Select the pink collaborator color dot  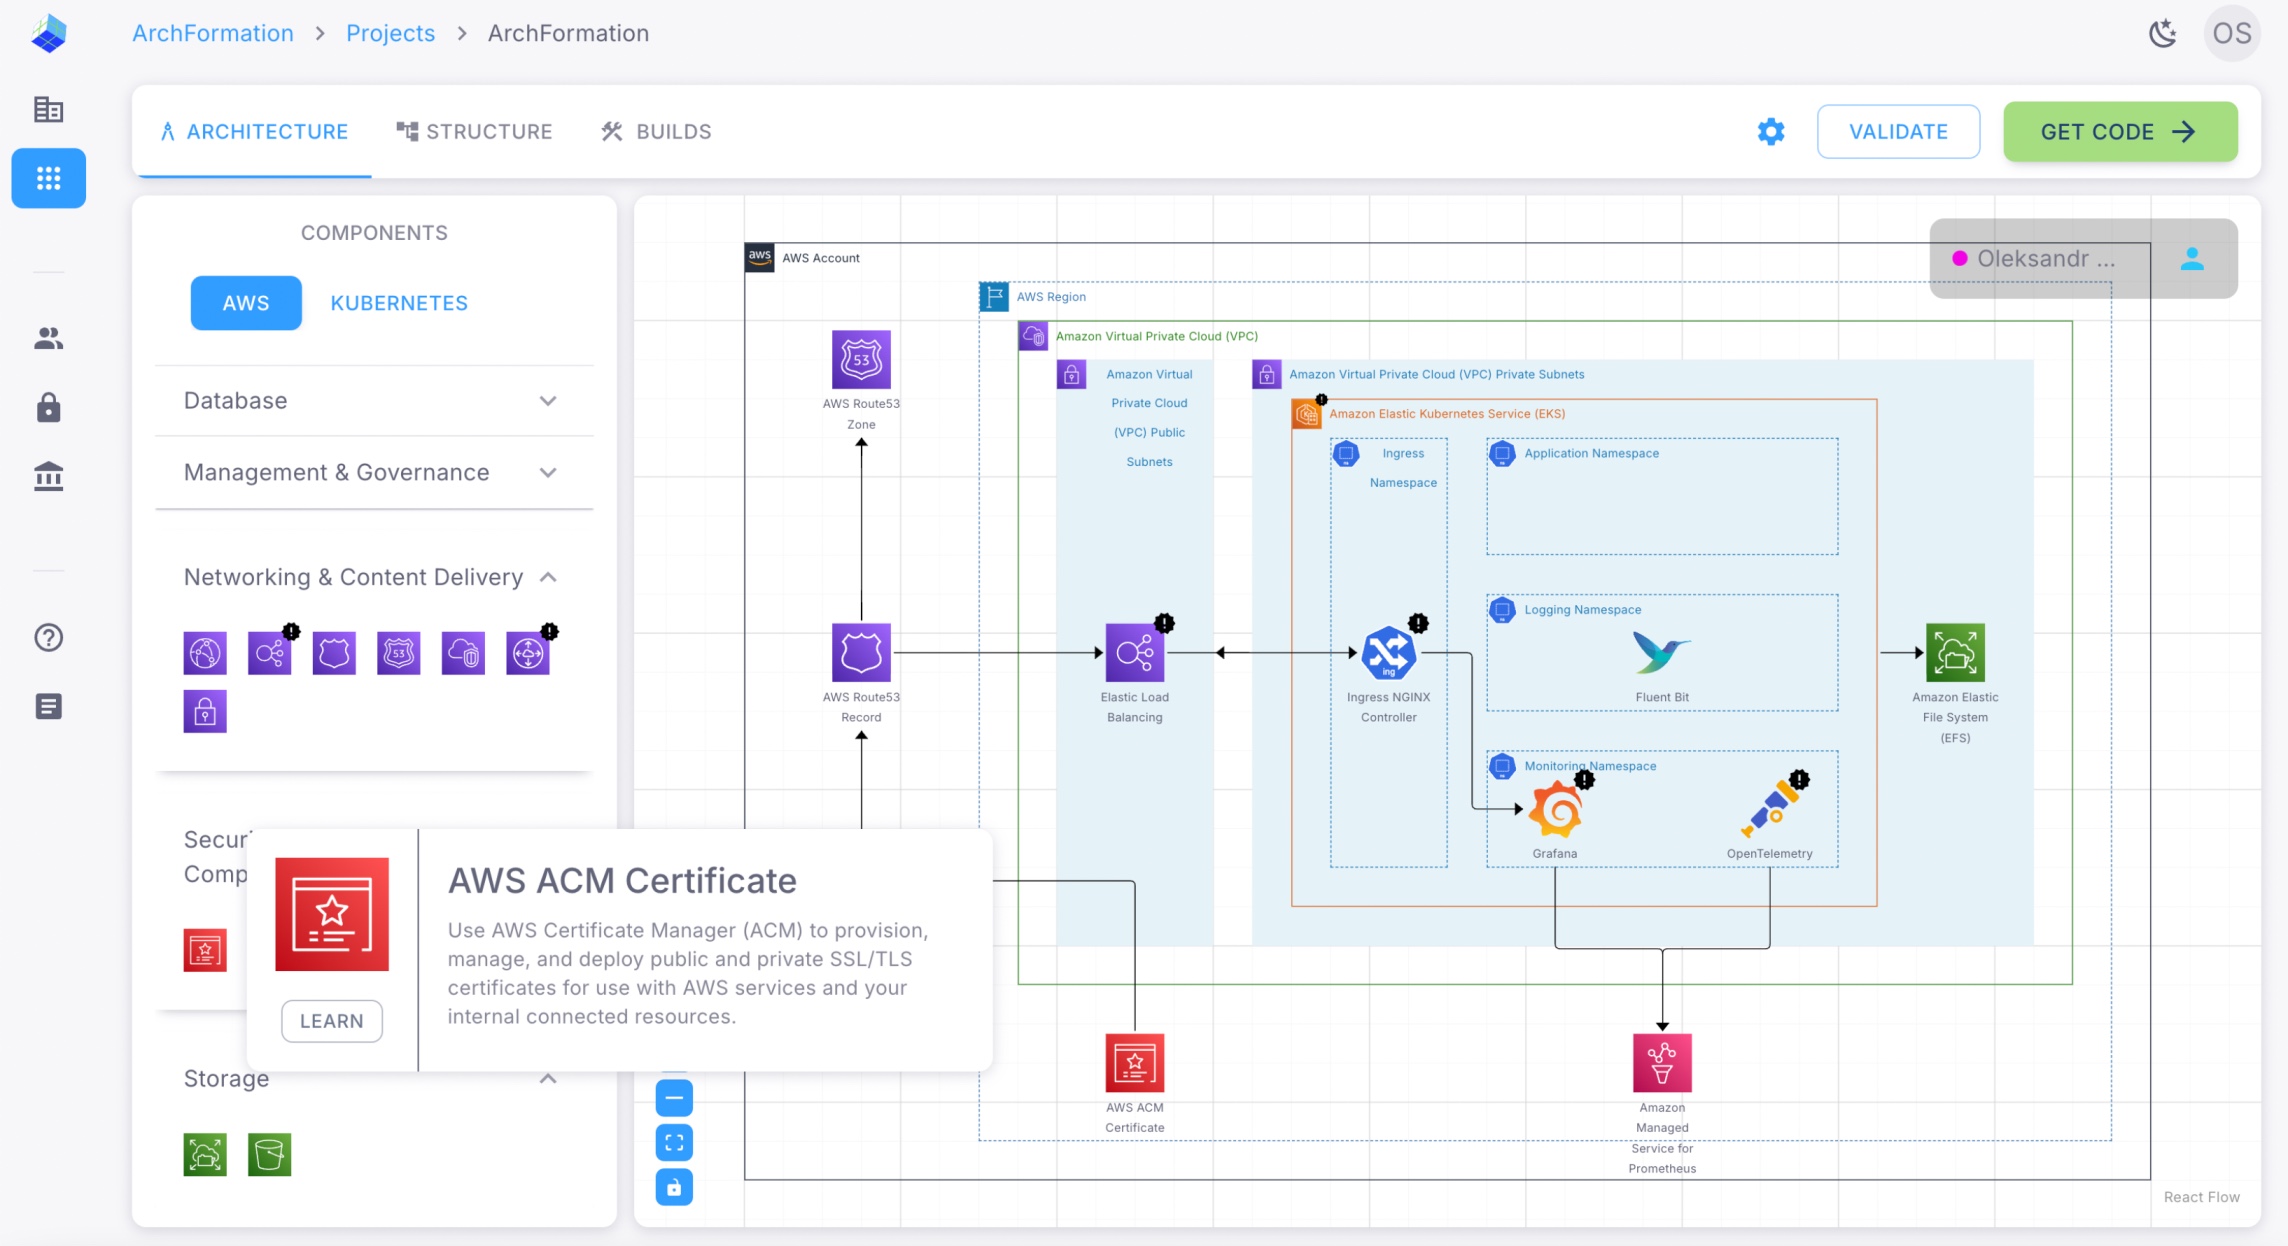[1960, 259]
